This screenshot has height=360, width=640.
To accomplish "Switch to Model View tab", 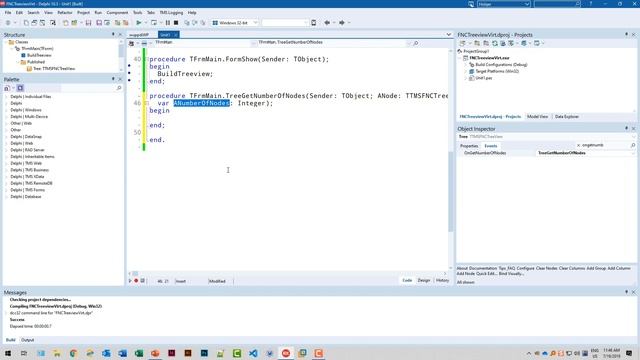I will [537, 117].
